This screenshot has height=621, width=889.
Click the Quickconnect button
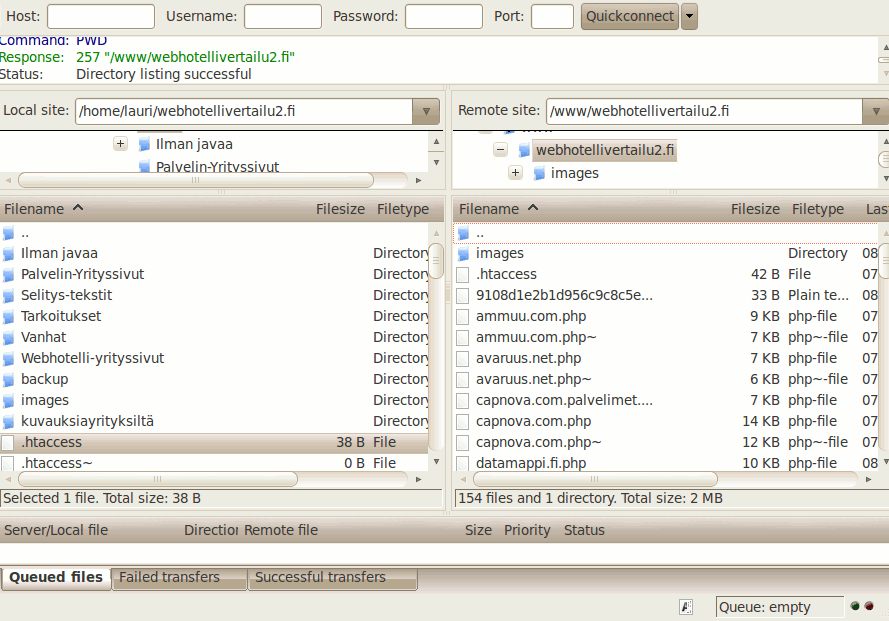[x=629, y=16]
